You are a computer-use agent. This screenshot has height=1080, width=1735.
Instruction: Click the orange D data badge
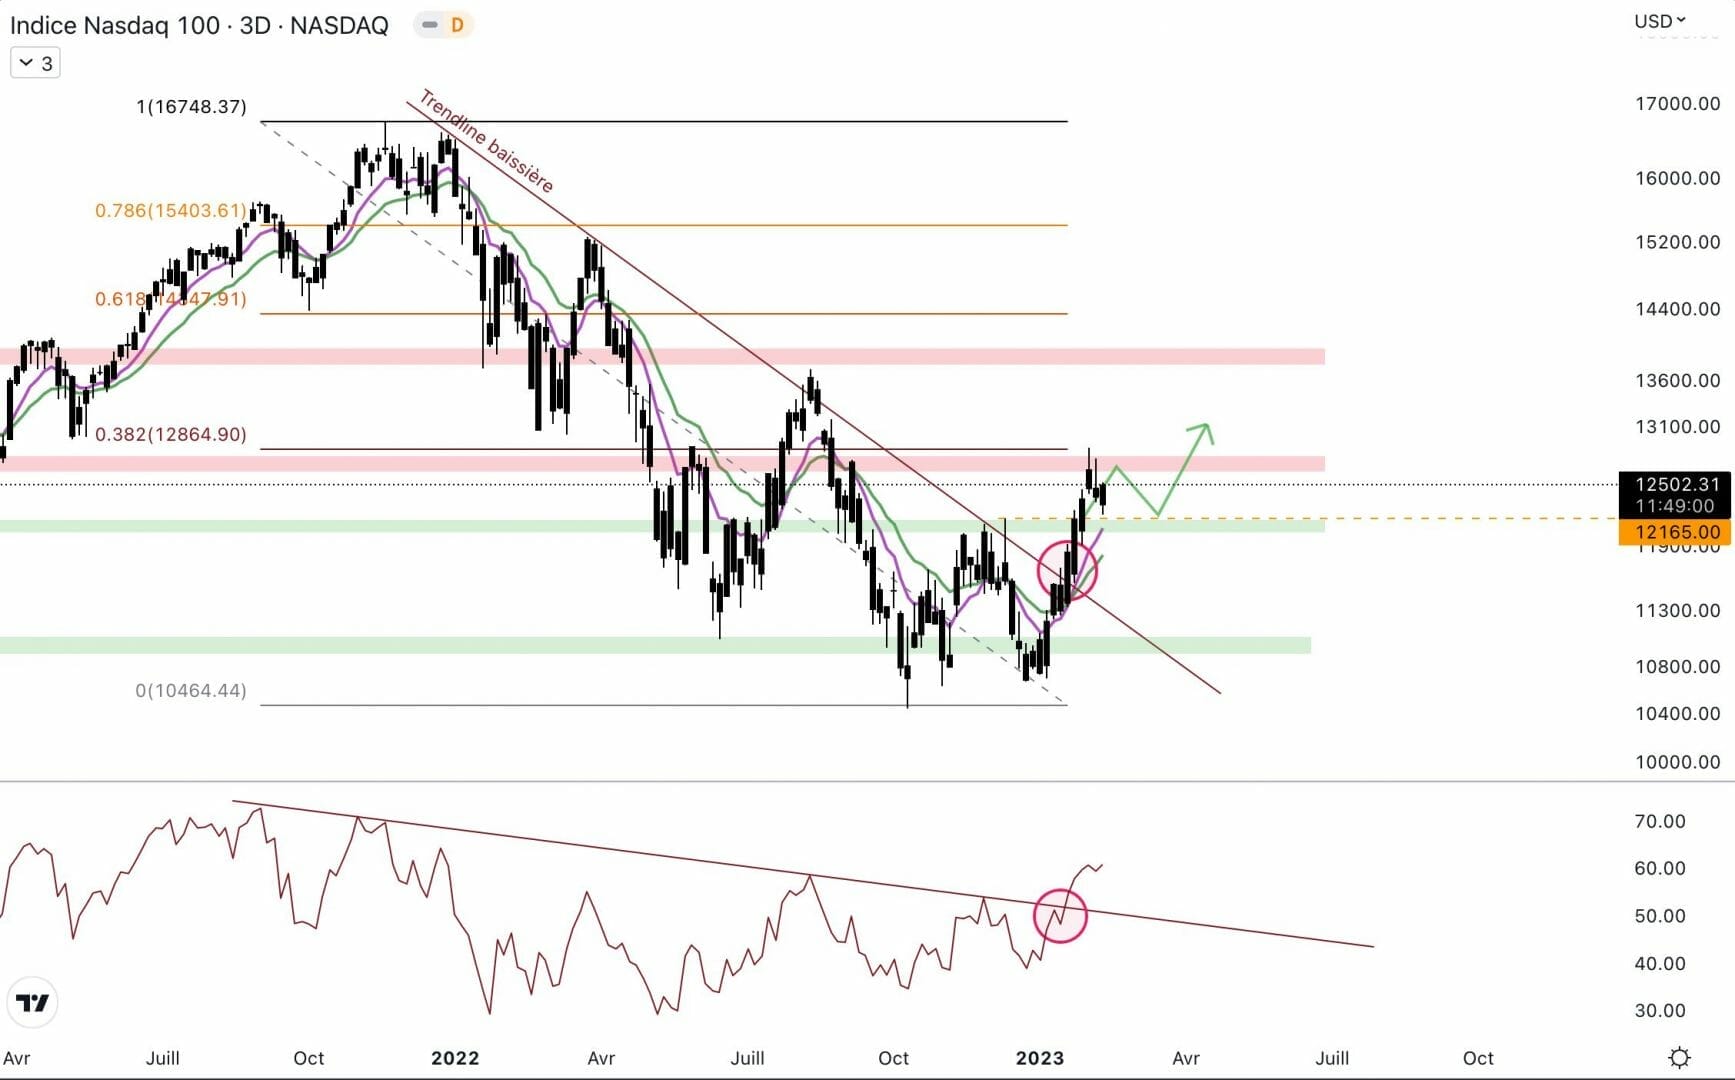pyautogui.click(x=457, y=25)
